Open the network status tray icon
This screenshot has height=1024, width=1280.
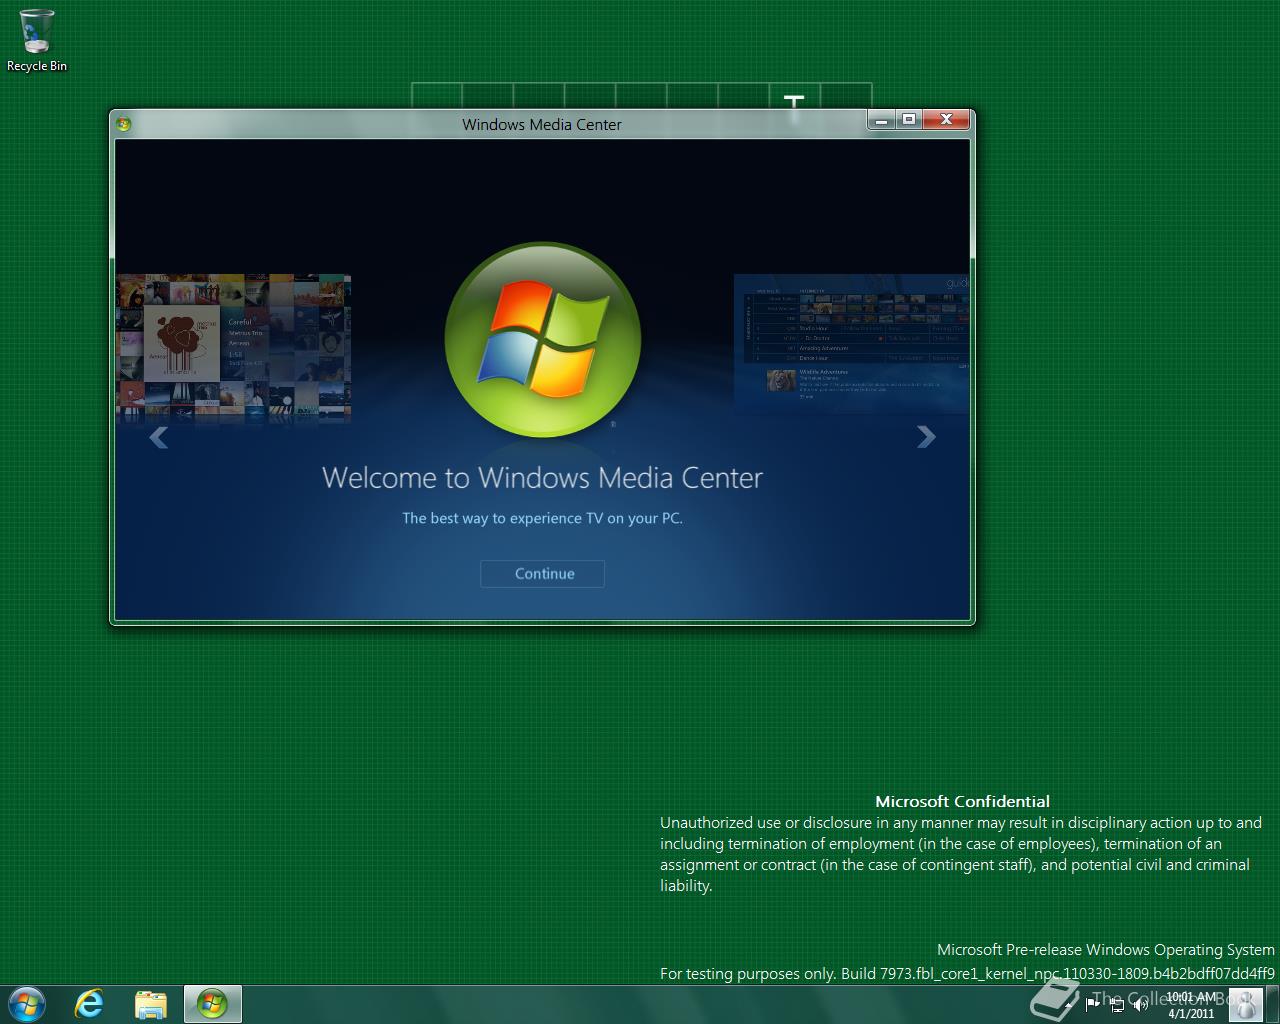tap(1117, 1005)
